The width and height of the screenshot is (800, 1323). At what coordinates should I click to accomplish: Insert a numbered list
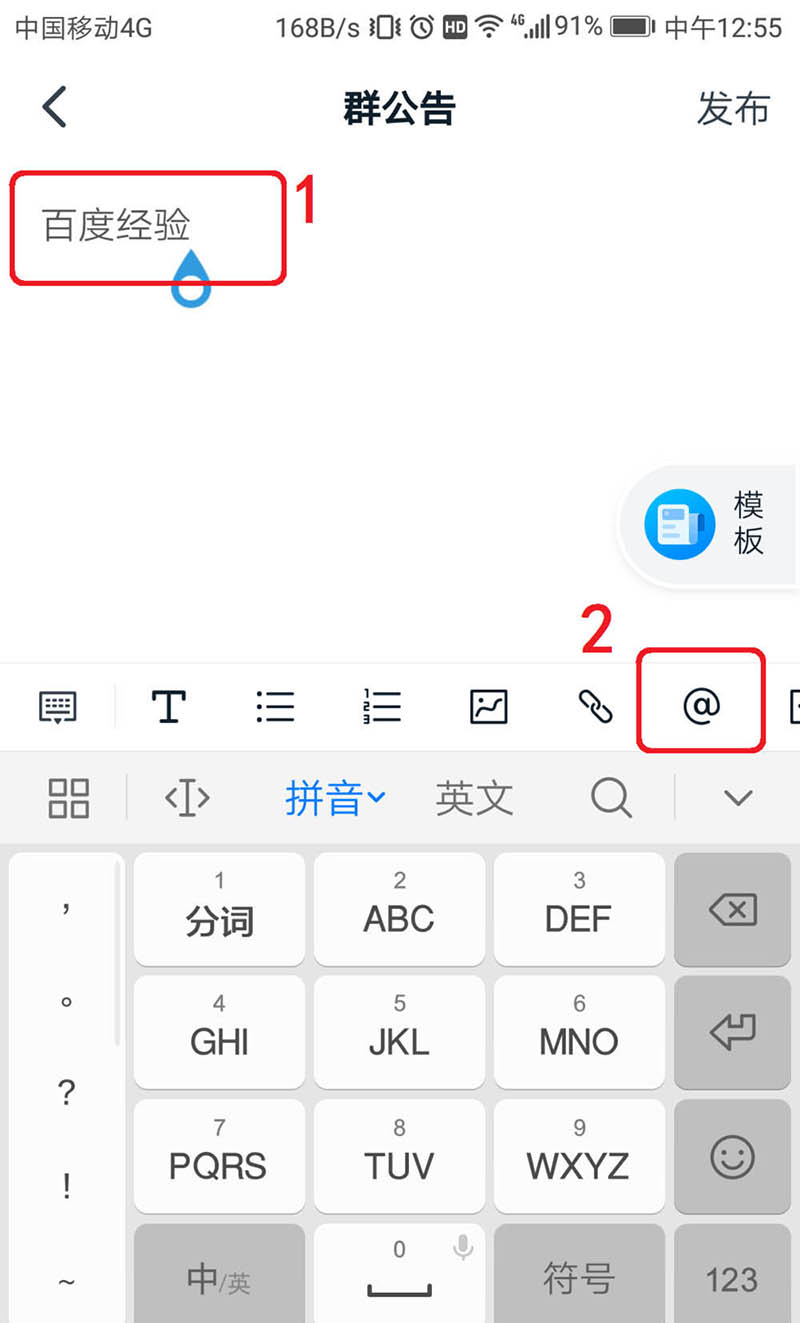382,706
